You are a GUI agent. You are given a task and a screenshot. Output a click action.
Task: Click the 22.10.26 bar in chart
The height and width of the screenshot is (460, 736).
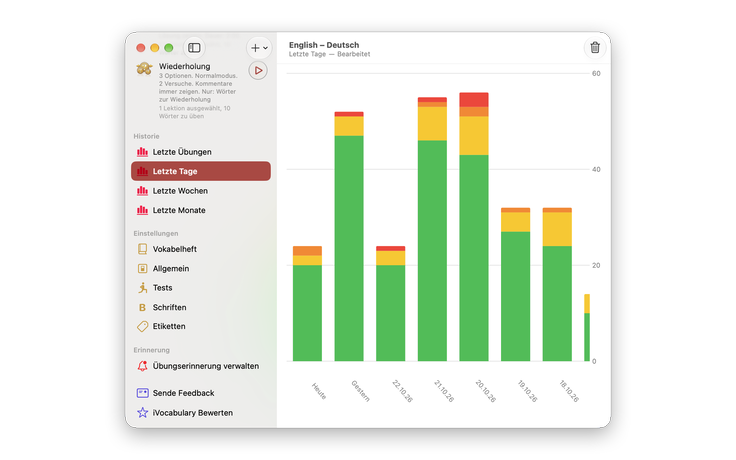pos(391,304)
